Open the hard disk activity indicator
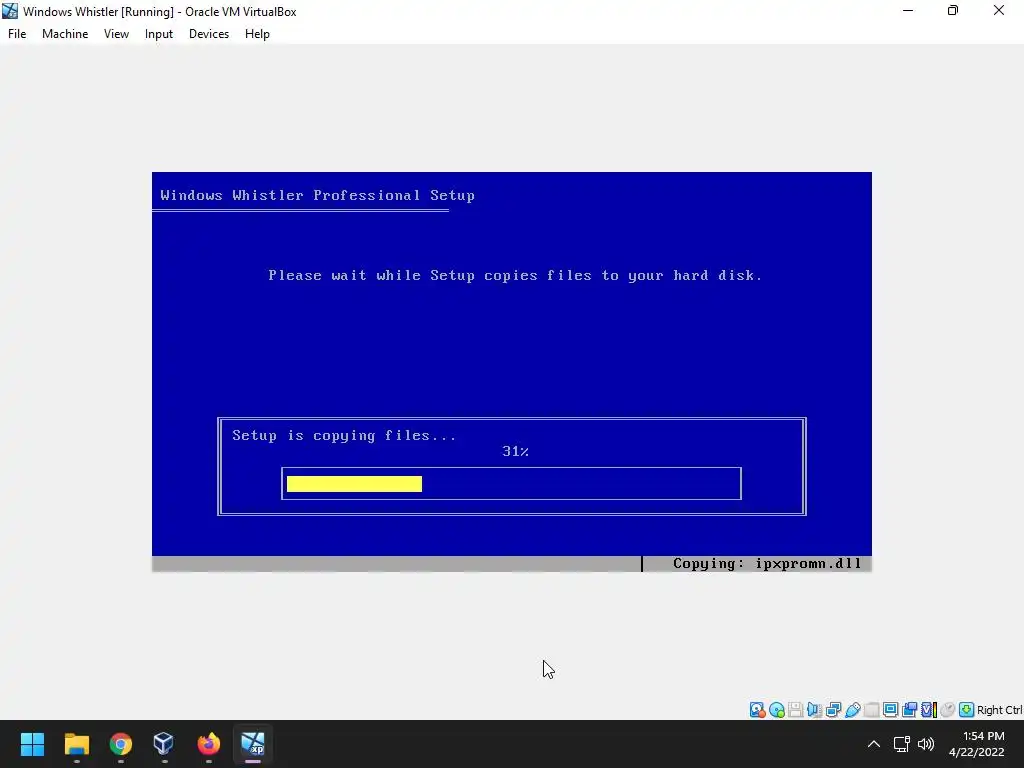 point(758,710)
